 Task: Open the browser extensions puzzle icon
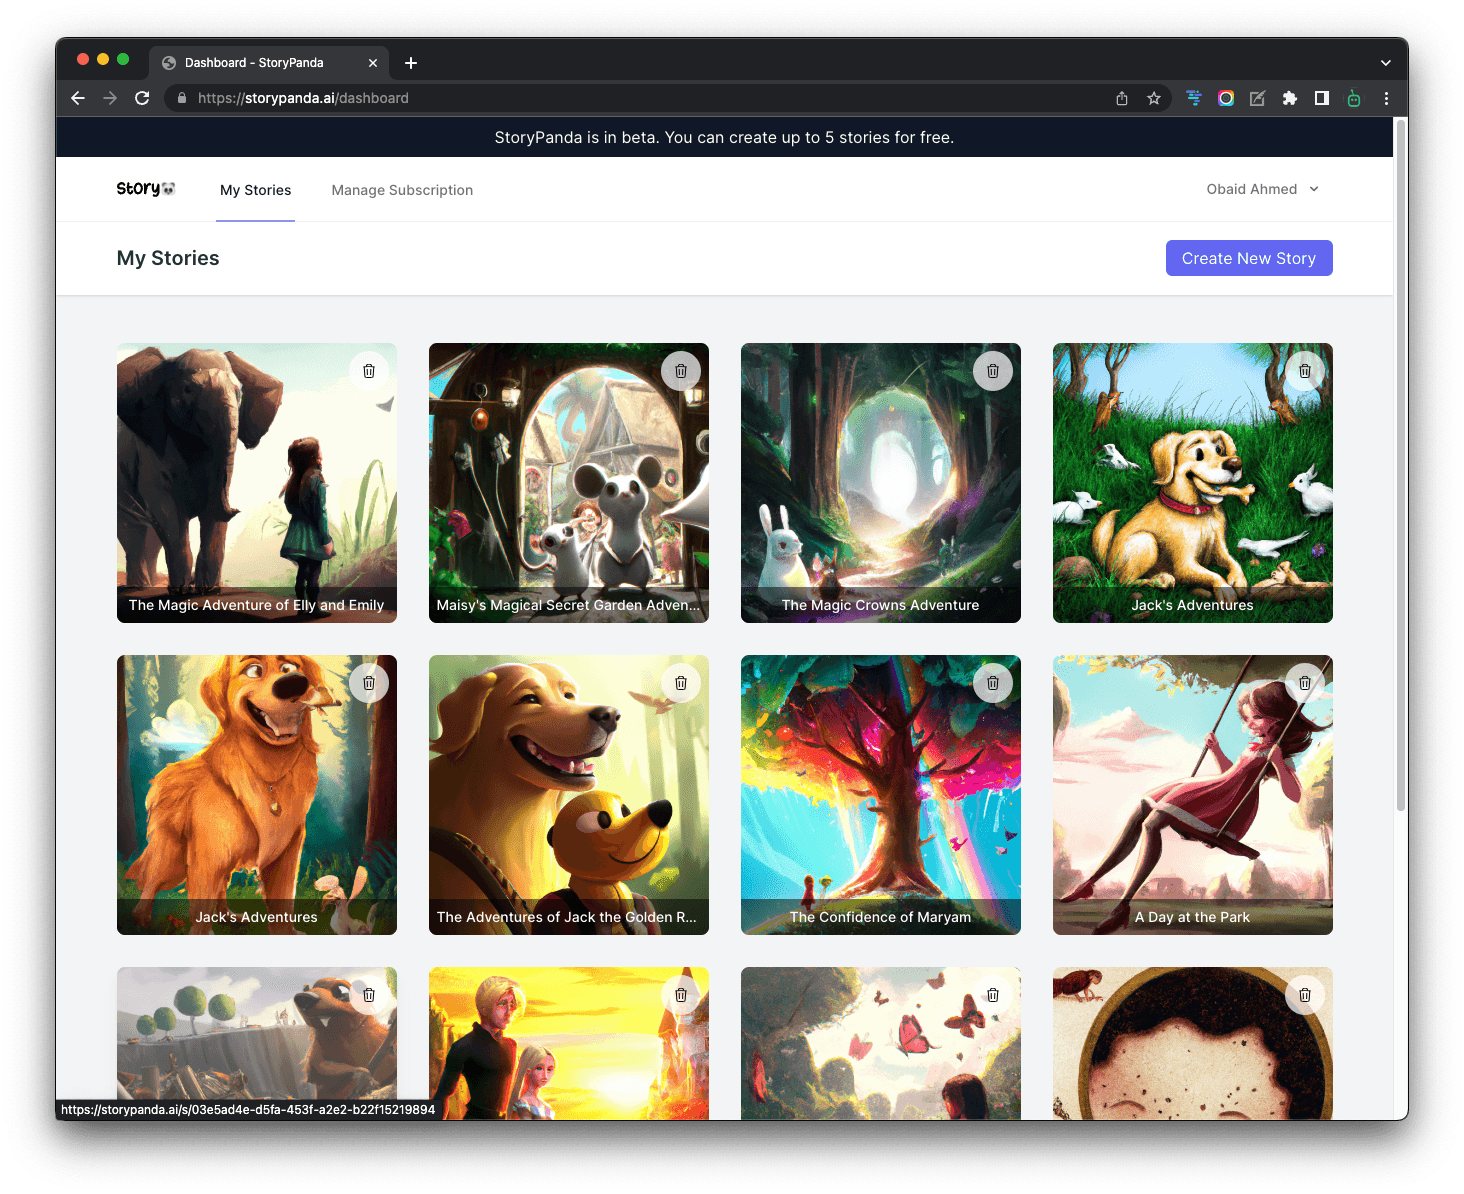click(1290, 98)
